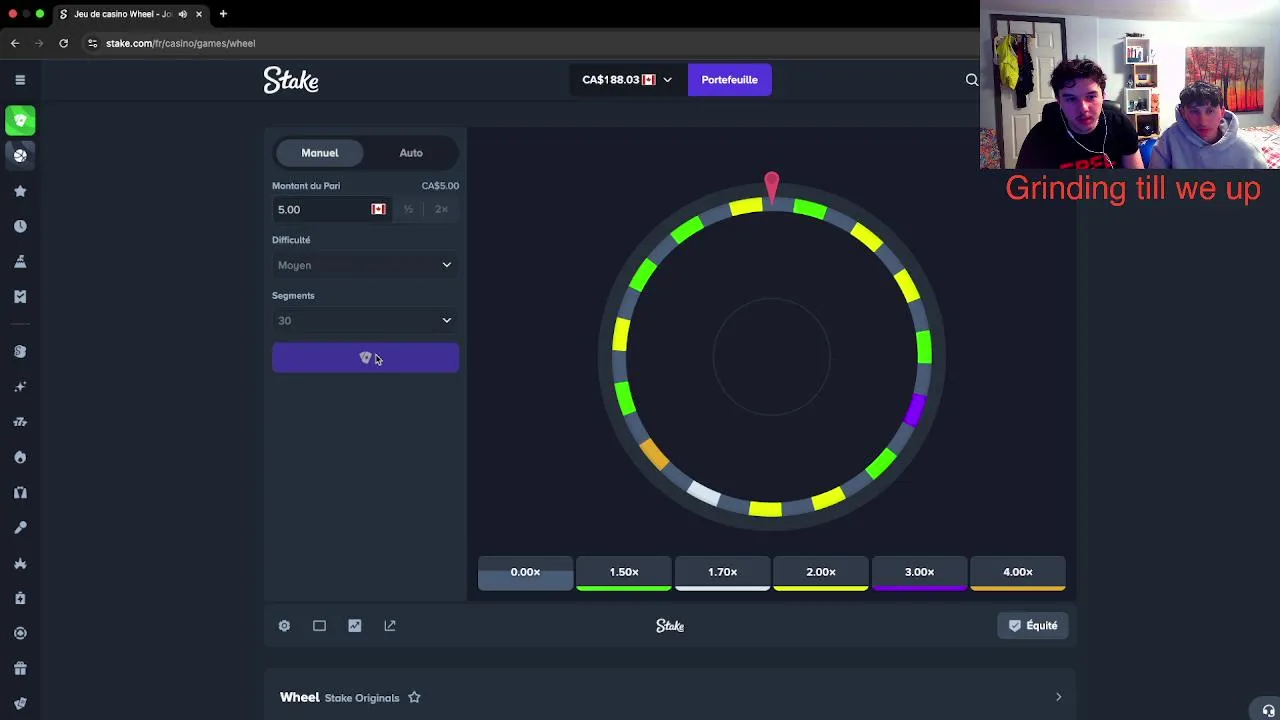
Task: Open the lightning card icon in sidebar
Action: 20,598
